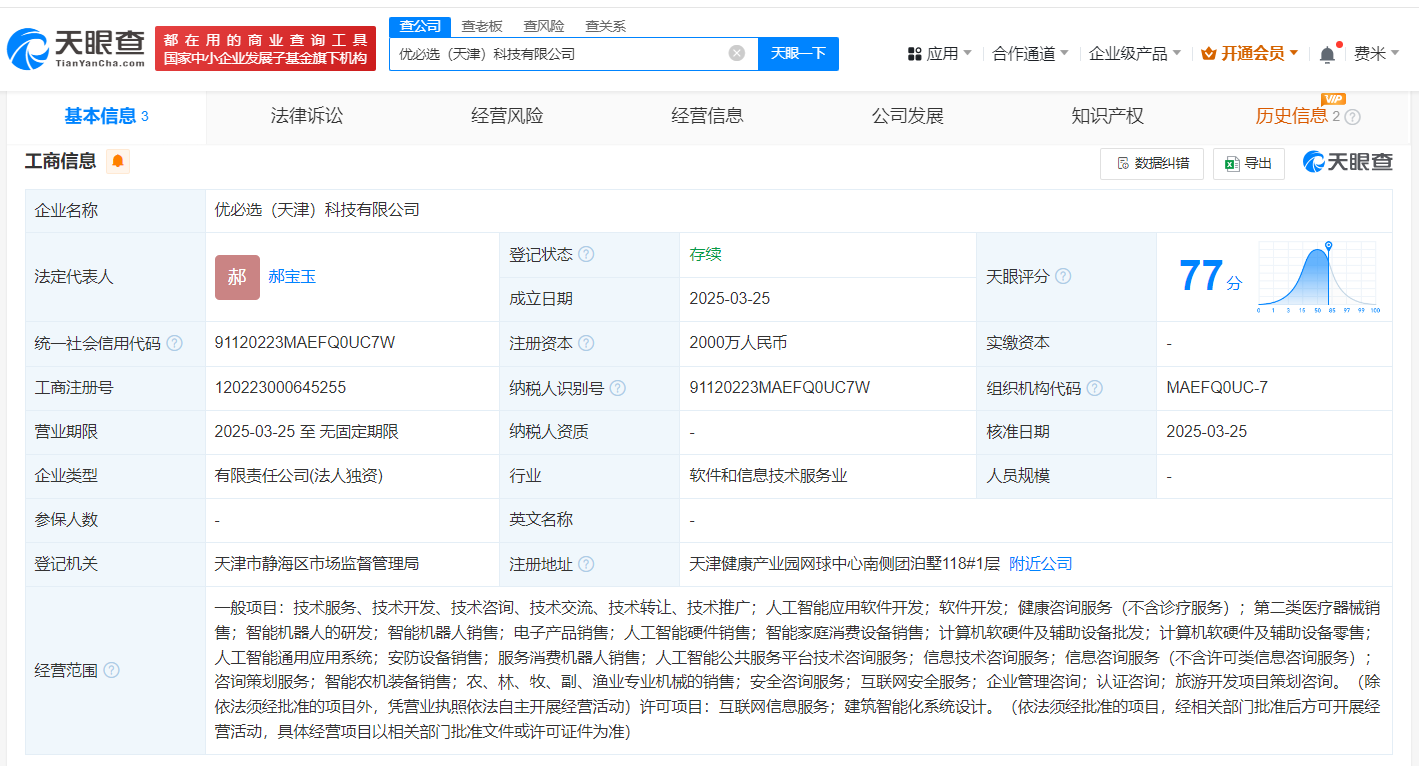This screenshot has width=1419, height=766.
Task: Select the 查老板 search tab
Action: pyautogui.click(x=482, y=26)
